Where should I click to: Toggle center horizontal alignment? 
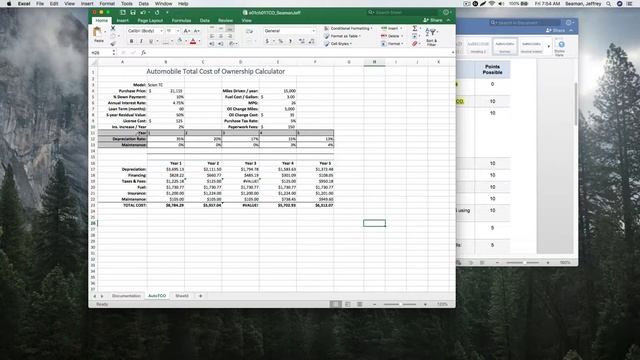[221, 36]
